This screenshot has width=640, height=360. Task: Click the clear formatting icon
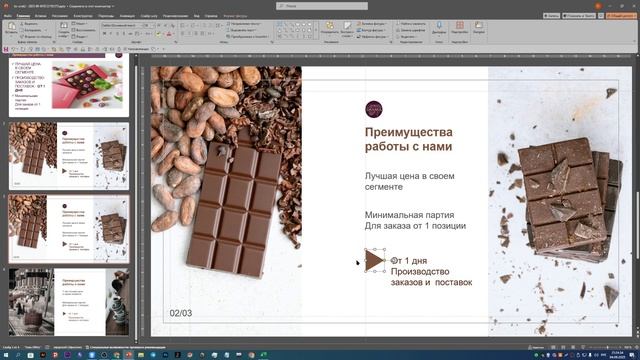point(173,25)
